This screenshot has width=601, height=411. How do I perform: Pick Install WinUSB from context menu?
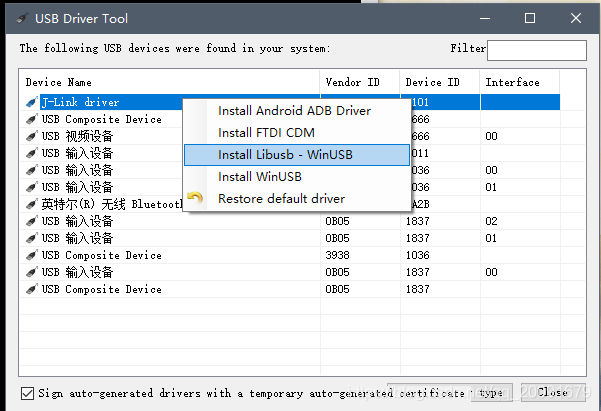tap(260, 177)
